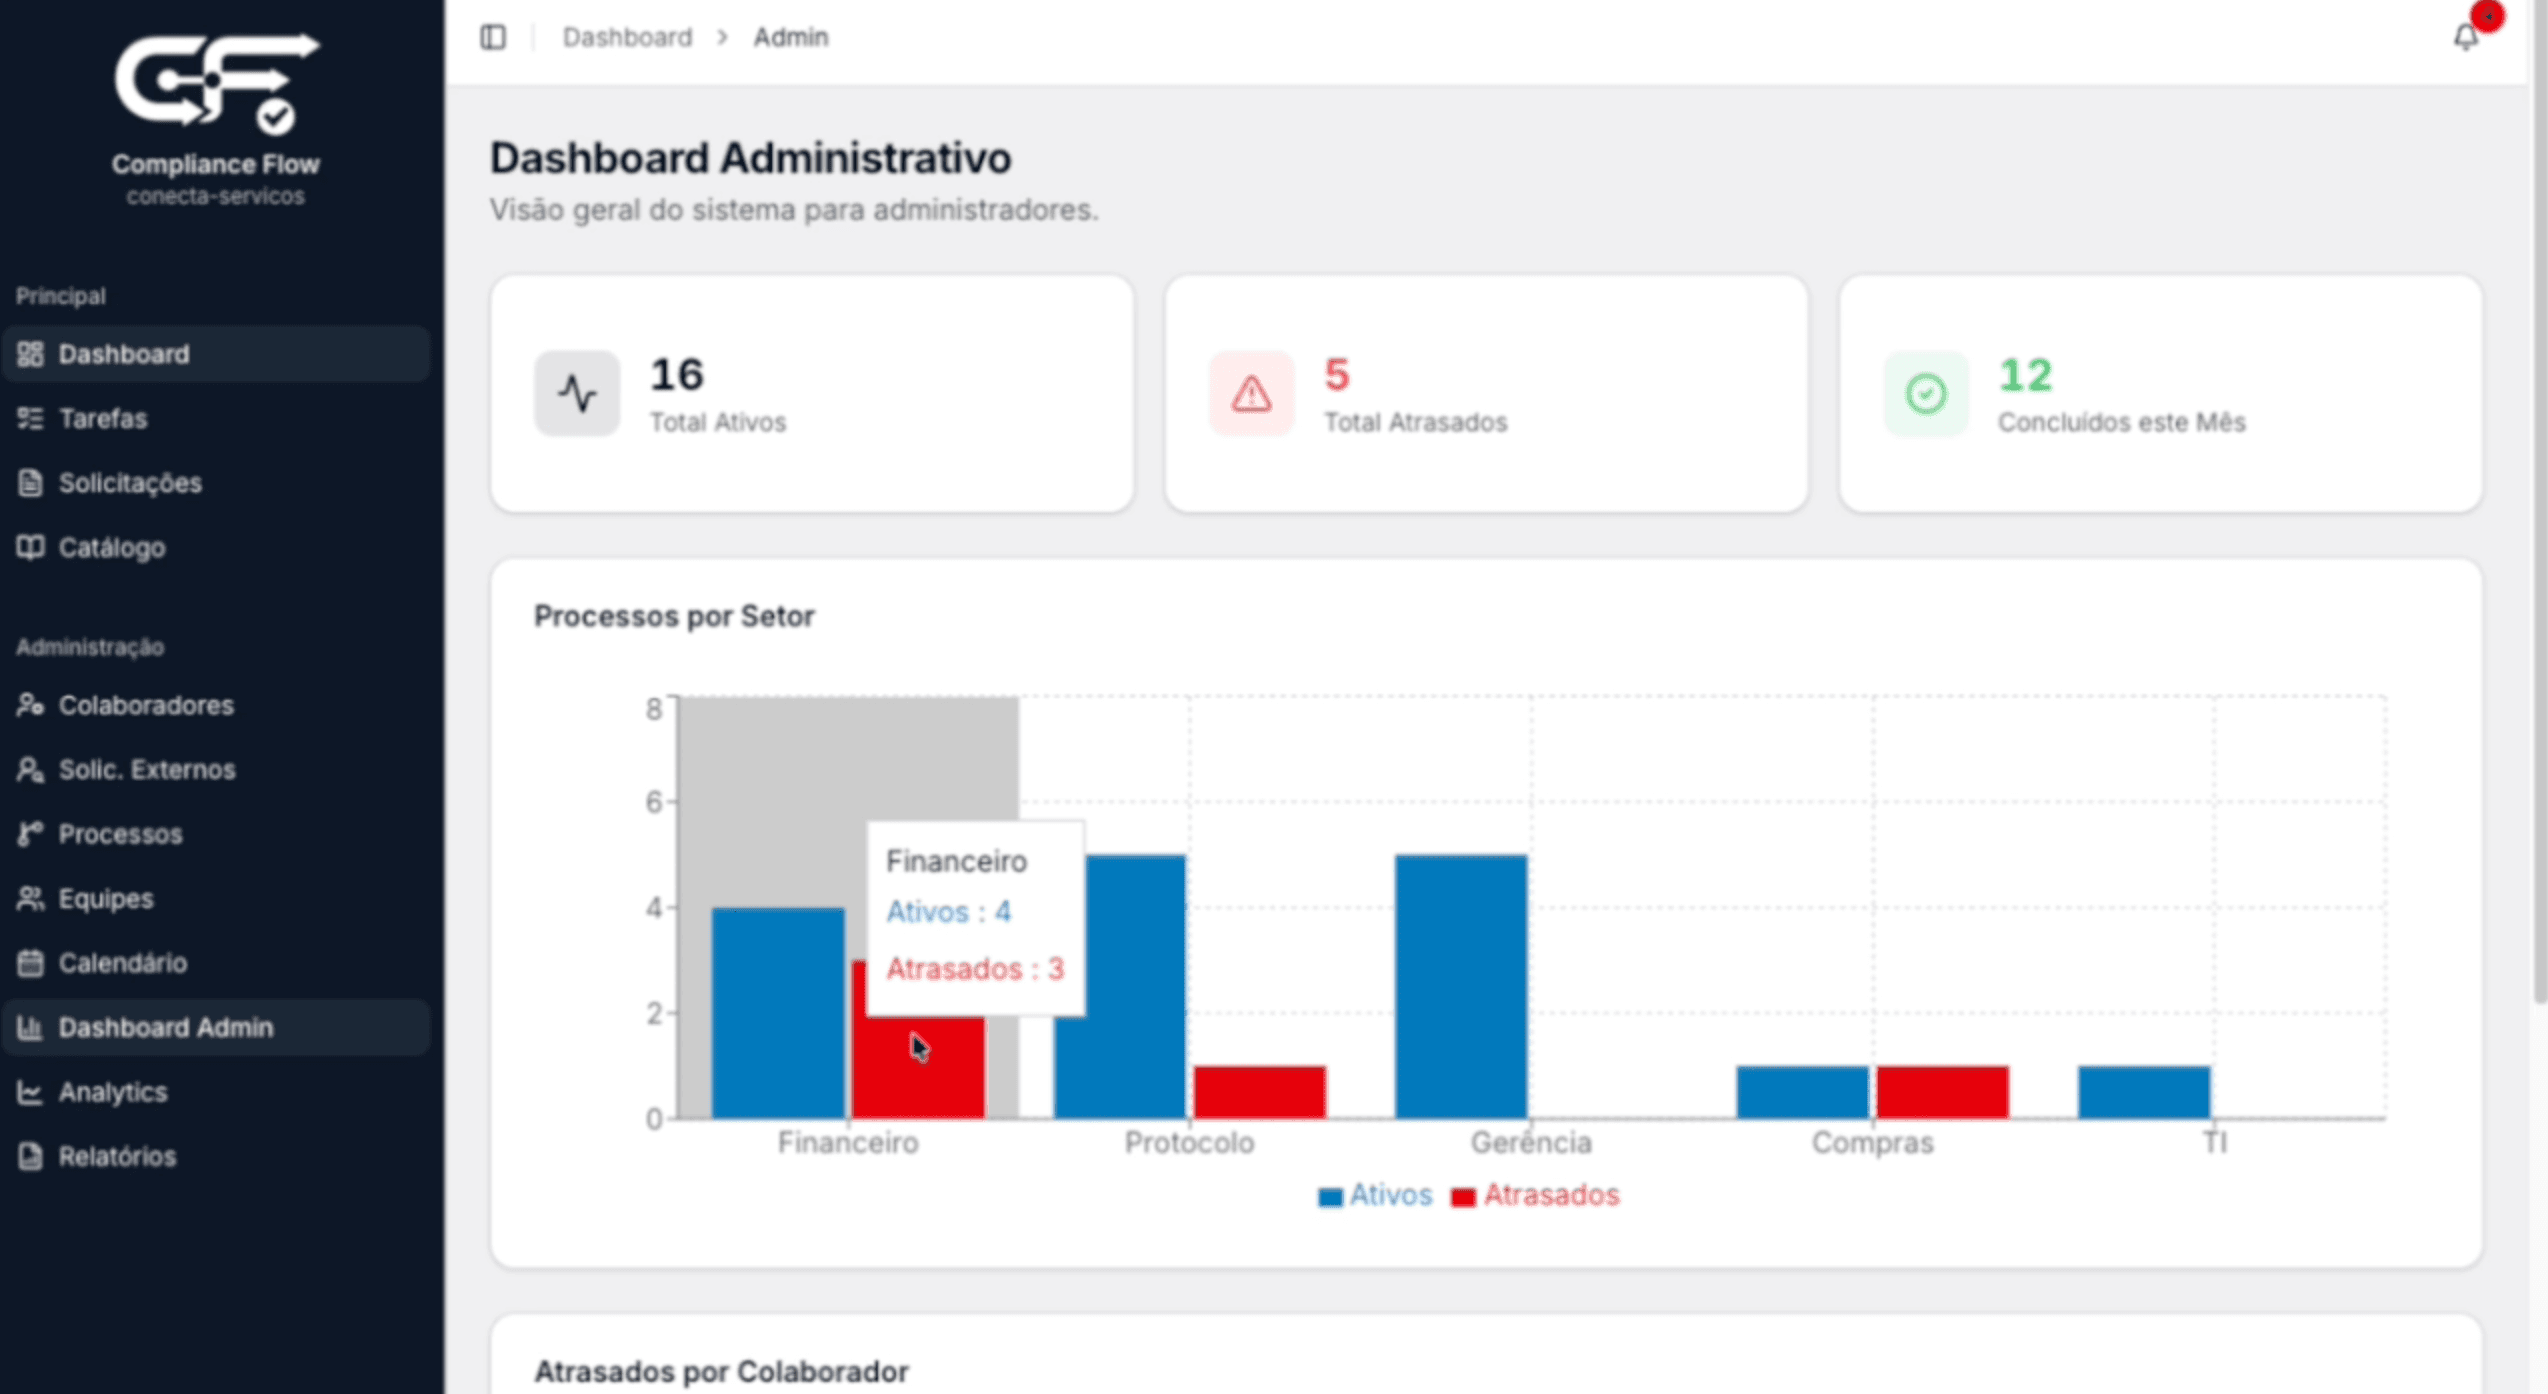This screenshot has width=2548, height=1394.
Task: Select Dashboard Admin menu item
Action: (x=216, y=1027)
